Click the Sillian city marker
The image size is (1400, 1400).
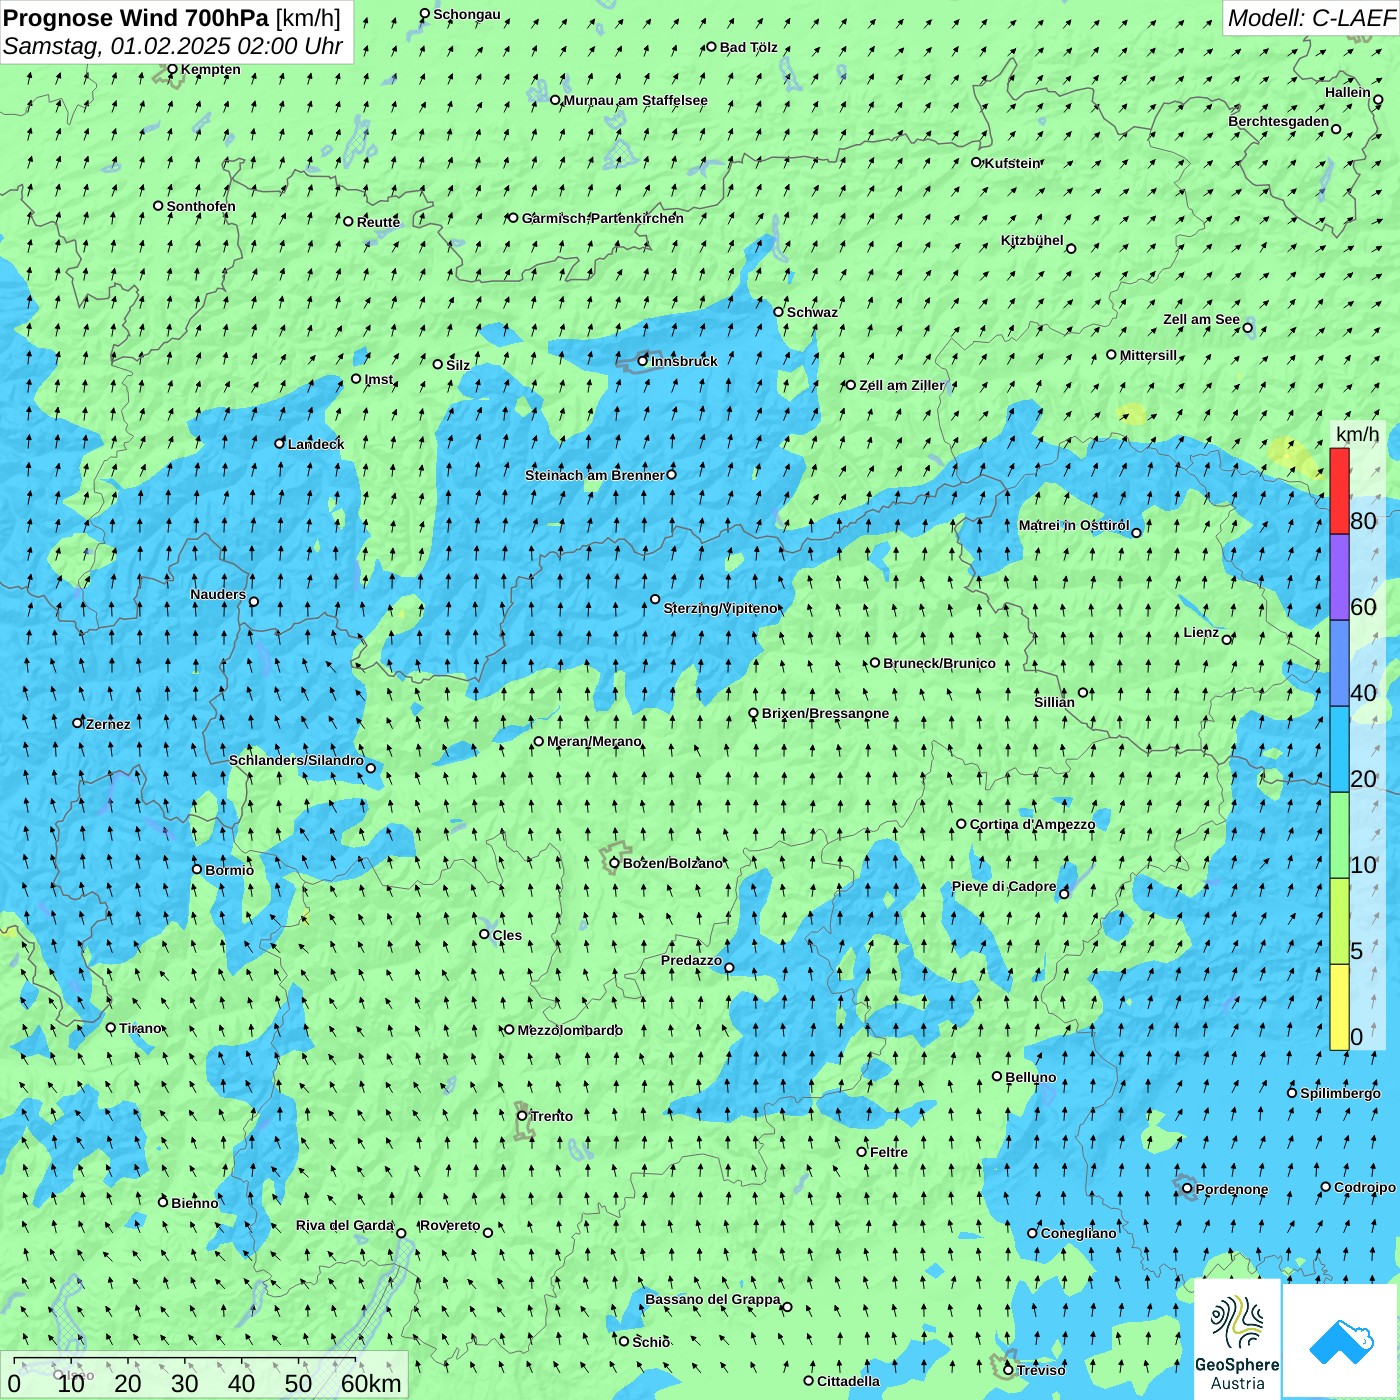click(x=1083, y=692)
